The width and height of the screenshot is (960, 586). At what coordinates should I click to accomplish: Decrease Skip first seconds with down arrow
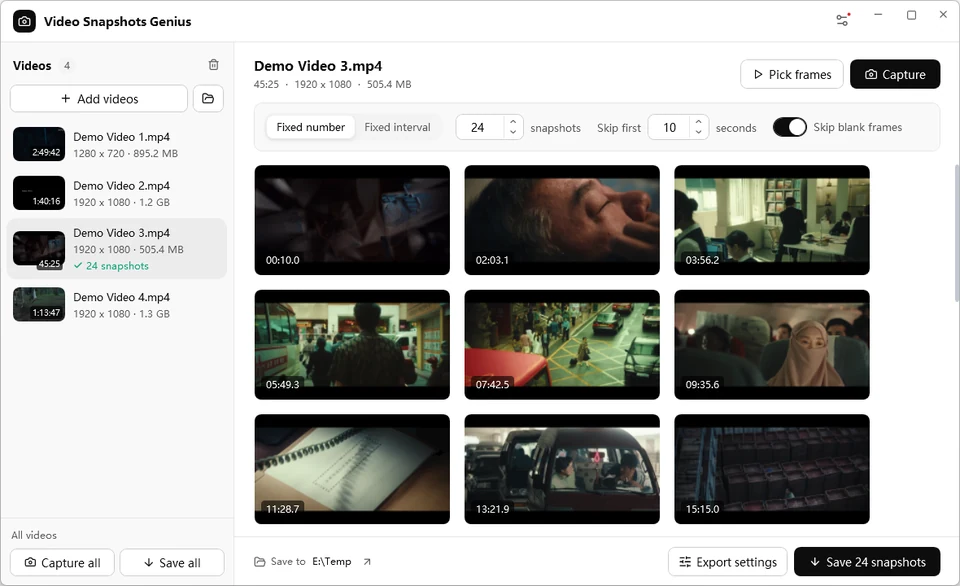(x=699, y=132)
